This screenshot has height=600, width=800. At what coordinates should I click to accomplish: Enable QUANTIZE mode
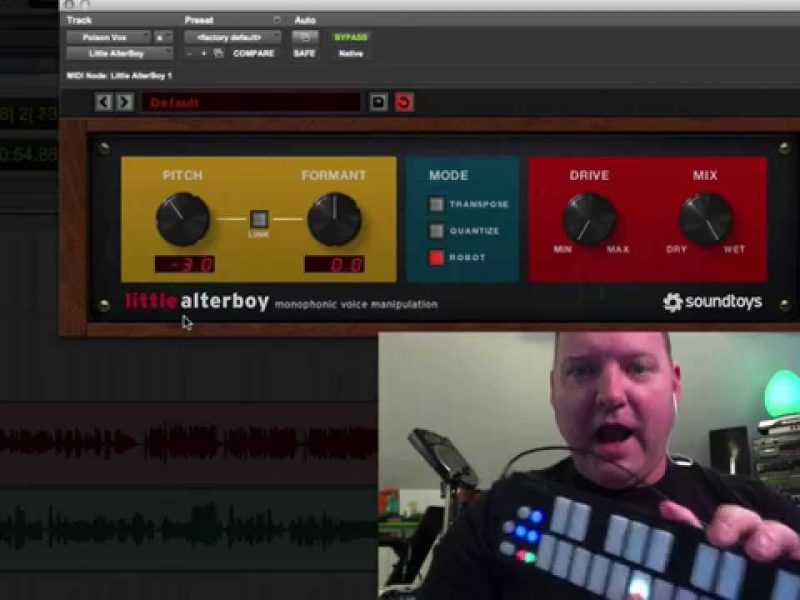(x=436, y=231)
